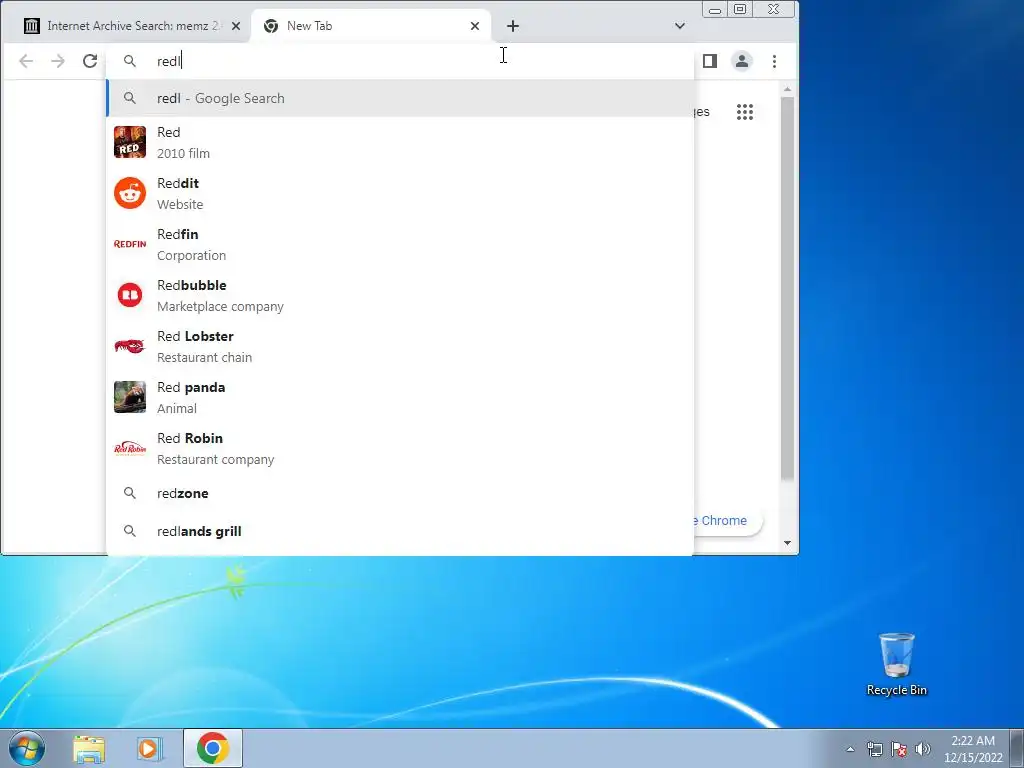Viewport: 1024px width, 768px height.
Task: Click the Customize Chrome button
Action: [x=726, y=520]
